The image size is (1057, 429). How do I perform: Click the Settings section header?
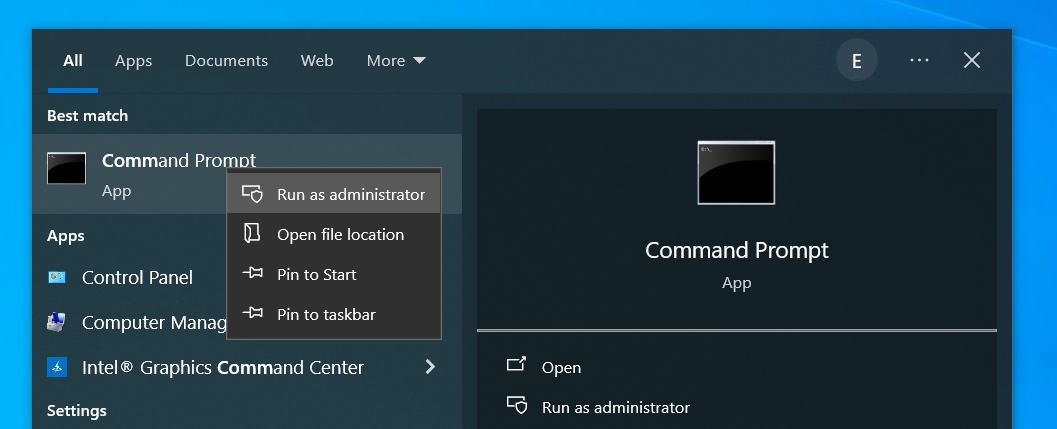76,411
